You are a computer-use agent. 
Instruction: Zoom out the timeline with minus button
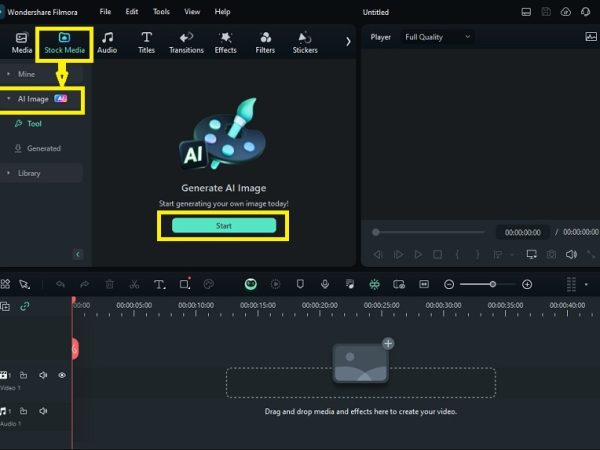click(449, 284)
